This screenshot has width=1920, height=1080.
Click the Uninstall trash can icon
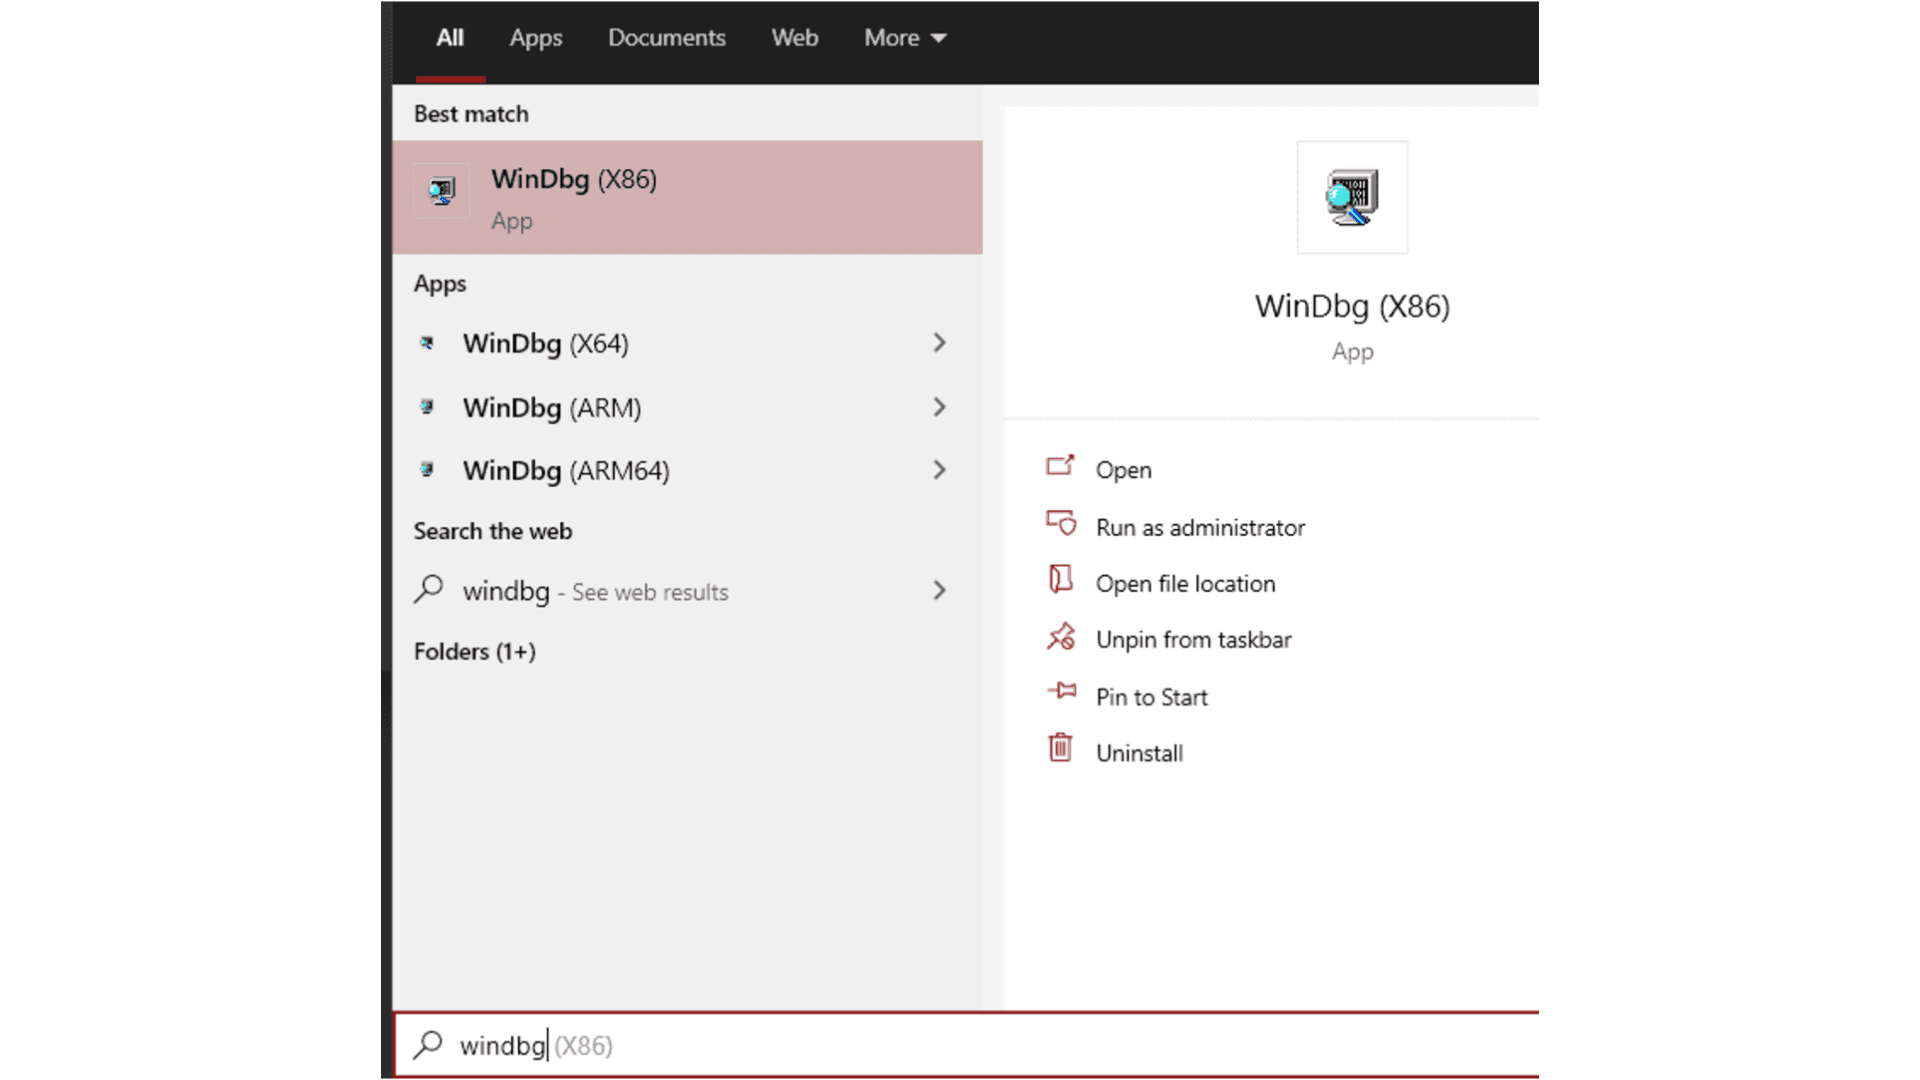pyautogui.click(x=1060, y=748)
